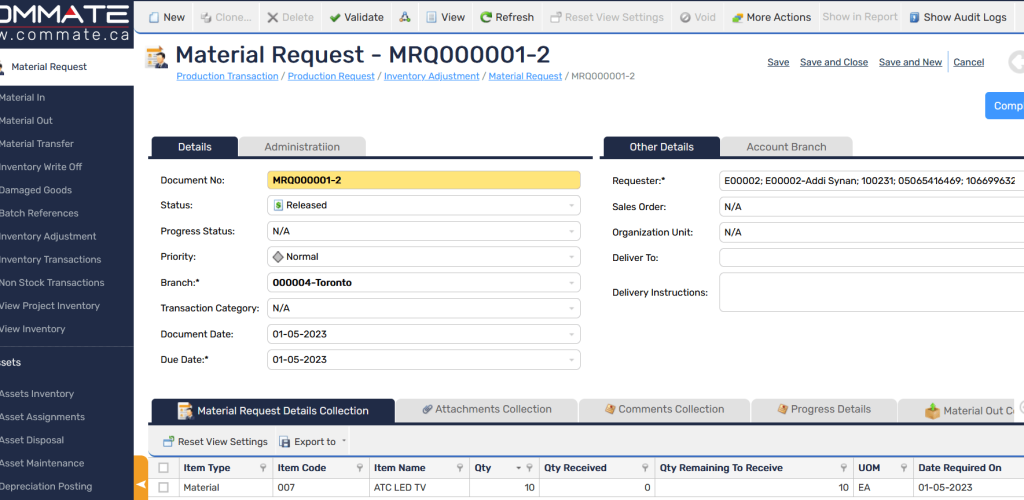1024x500 pixels.
Task: Click filter pin icon on UOM column
Action: 904,468
